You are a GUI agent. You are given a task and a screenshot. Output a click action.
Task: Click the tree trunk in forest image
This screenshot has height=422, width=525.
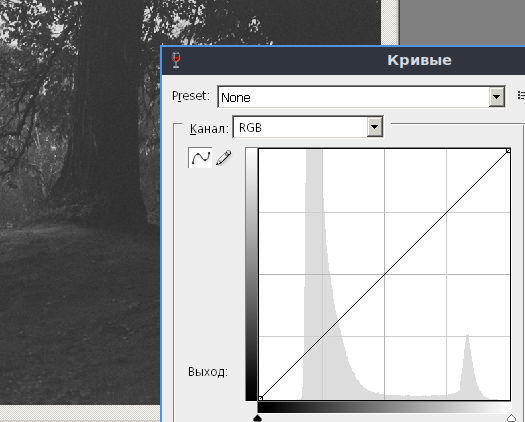tap(104, 111)
